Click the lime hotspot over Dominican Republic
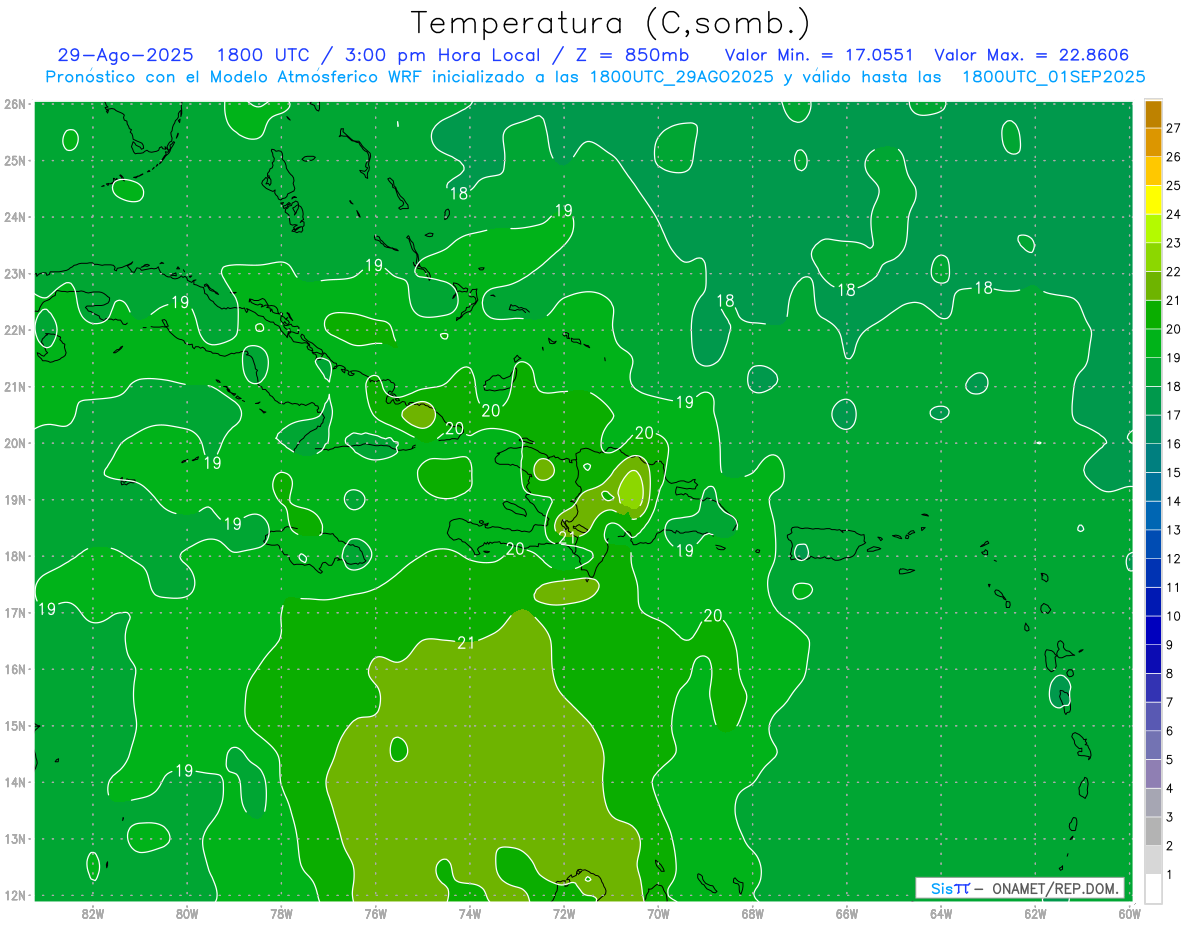 (x=631, y=489)
